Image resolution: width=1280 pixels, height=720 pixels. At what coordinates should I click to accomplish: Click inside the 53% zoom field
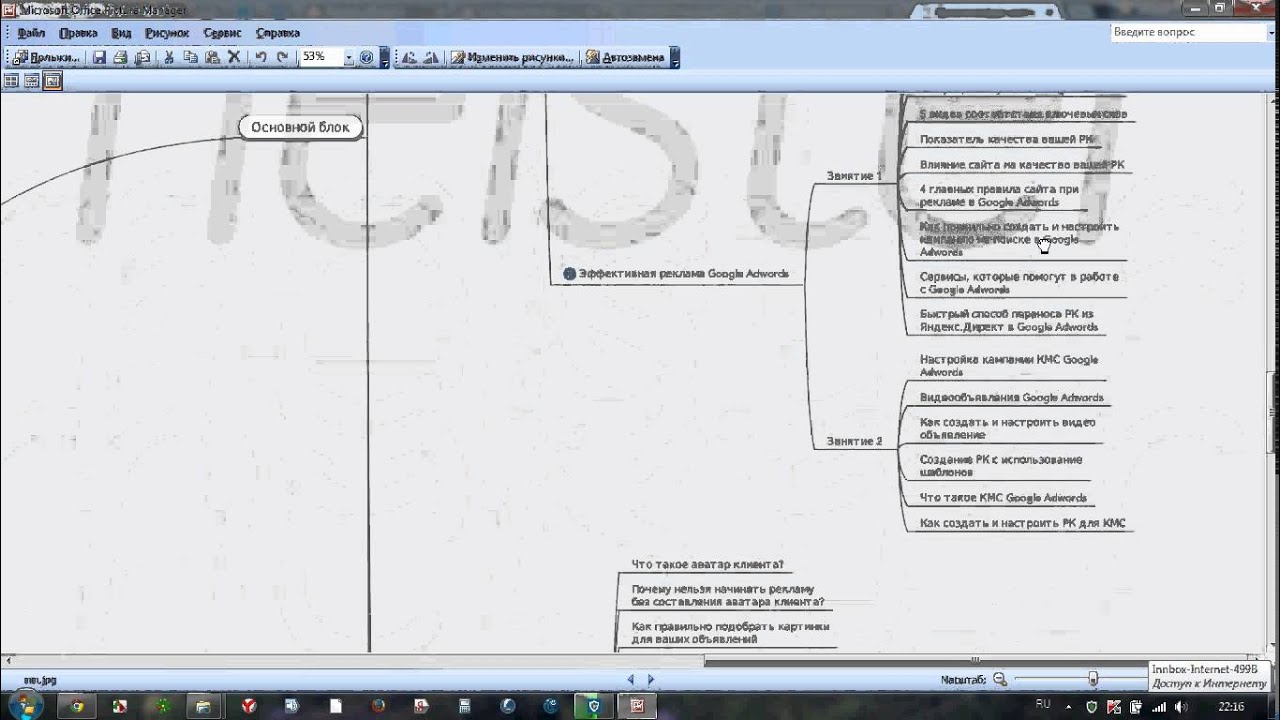(320, 58)
